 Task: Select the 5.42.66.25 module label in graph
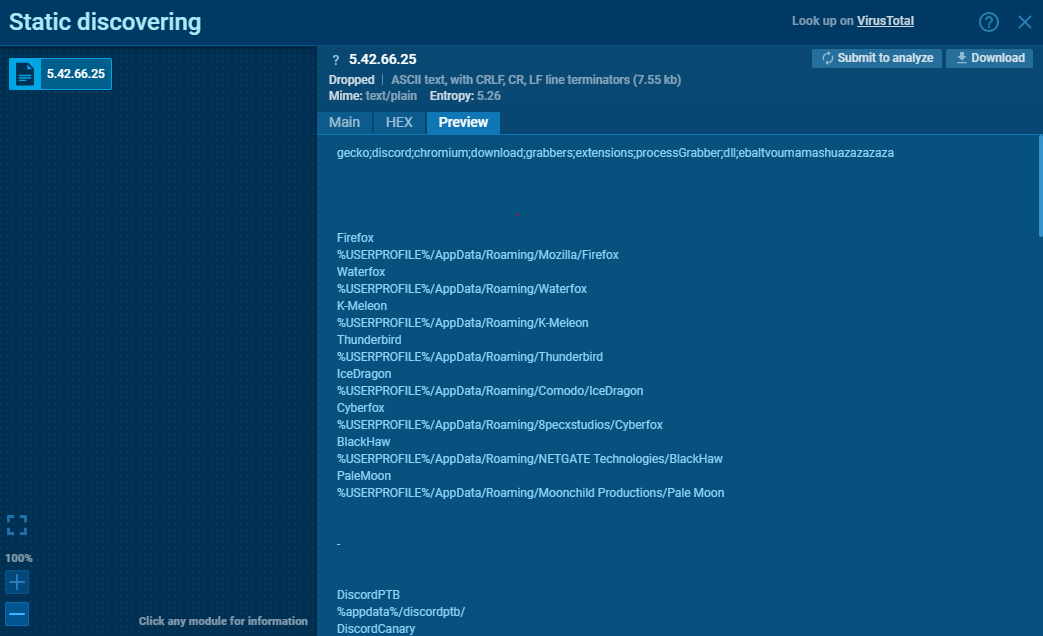coord(76,74)
